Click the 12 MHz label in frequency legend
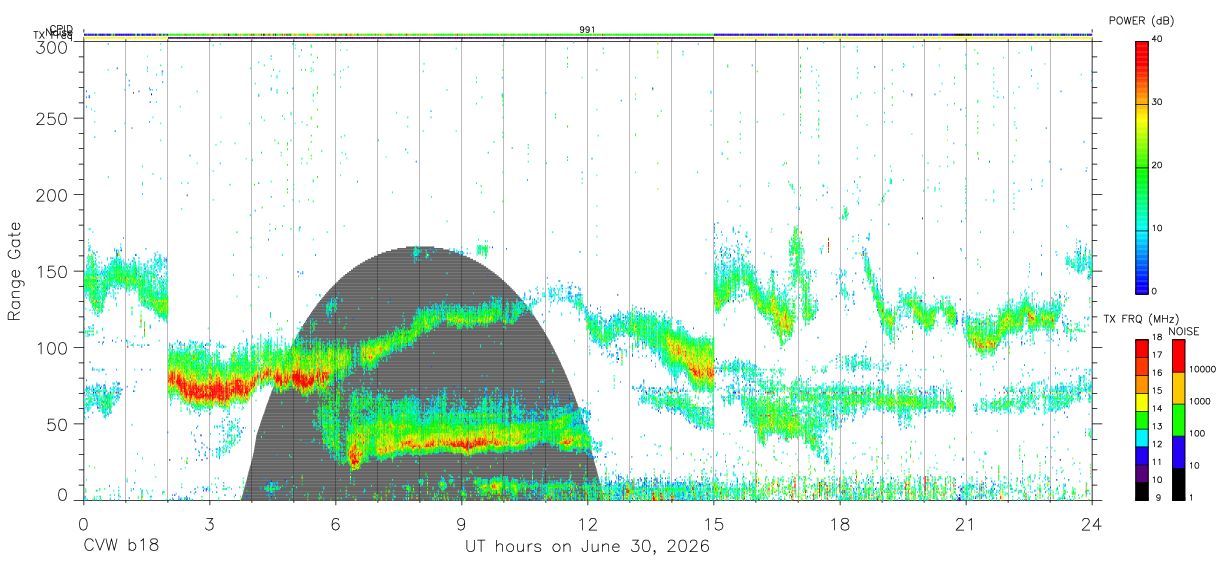 1158,444
